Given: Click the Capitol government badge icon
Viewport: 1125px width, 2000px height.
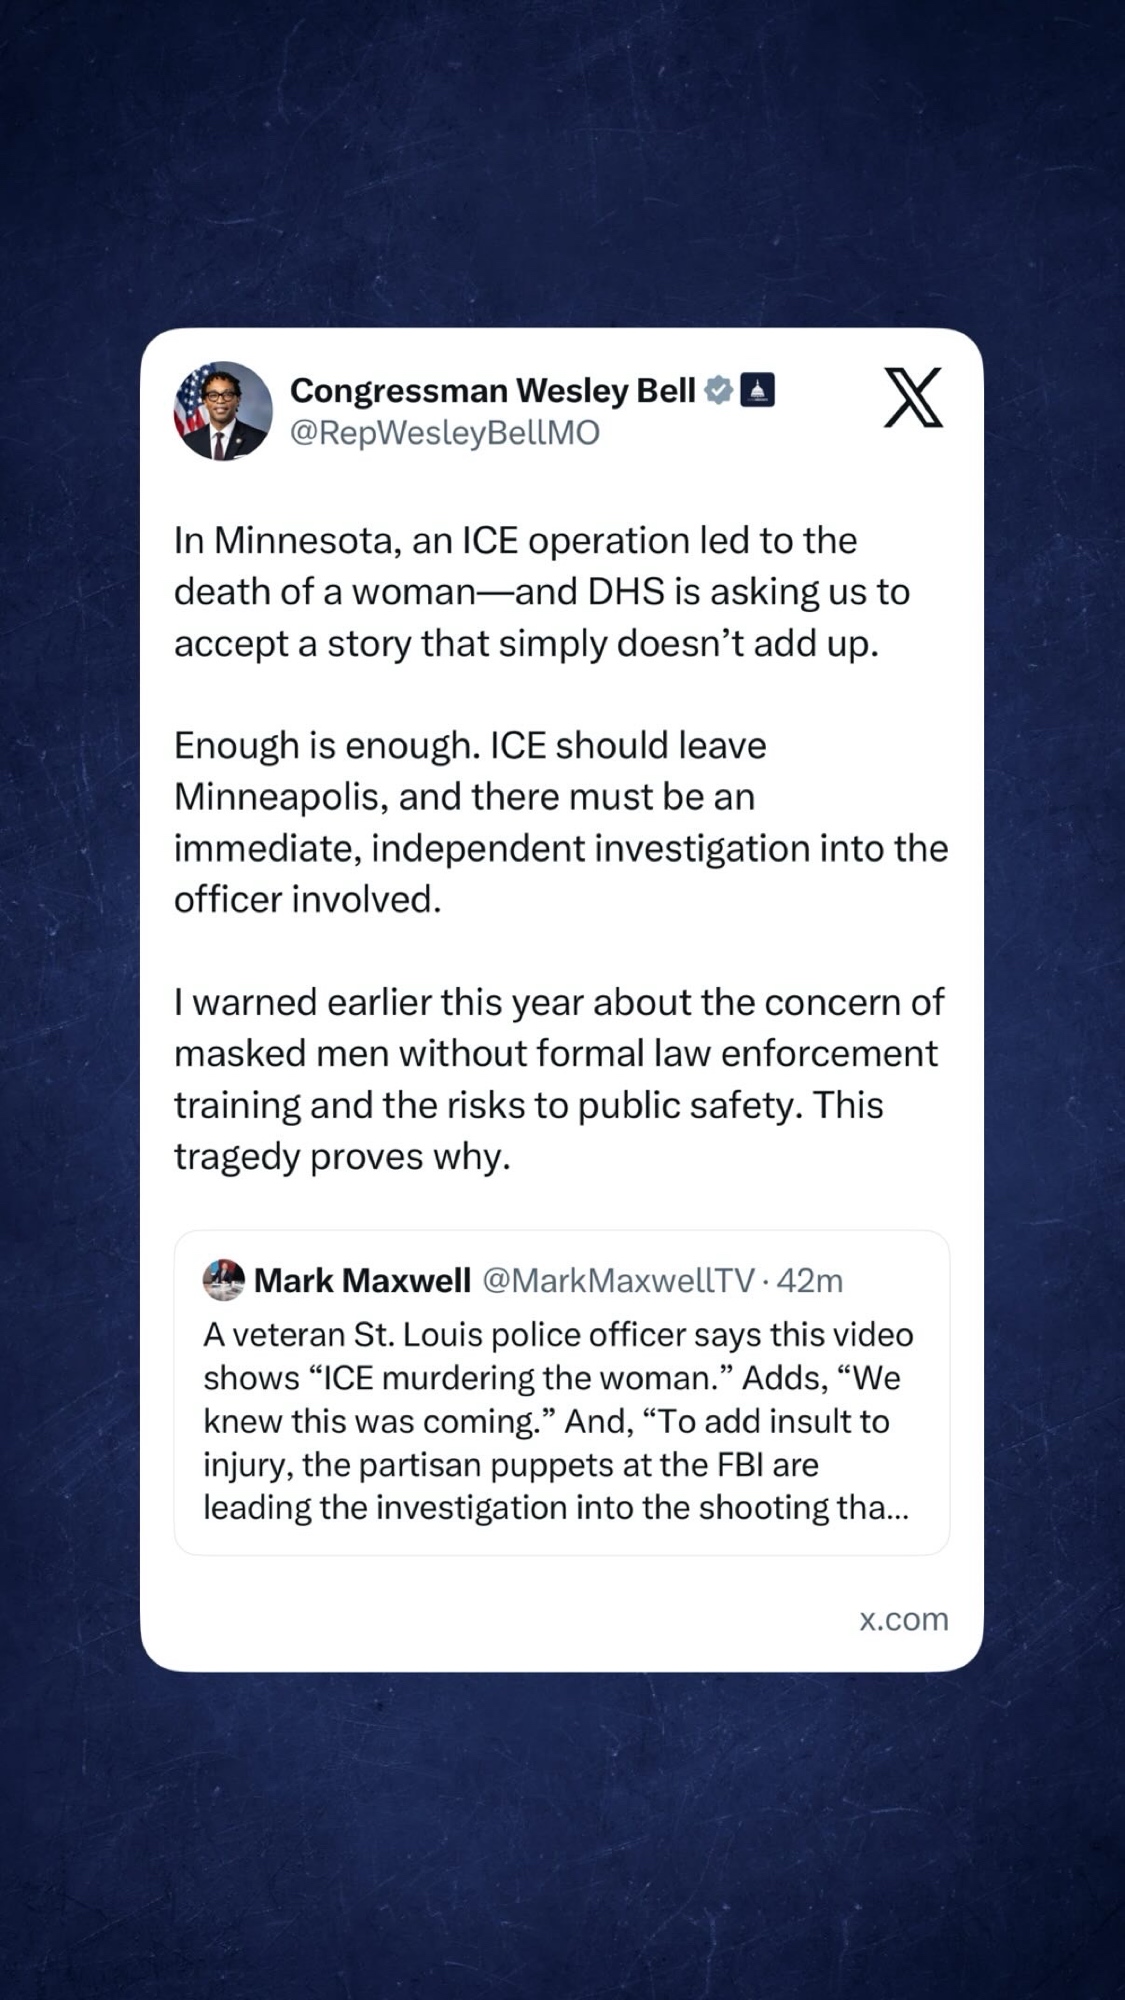Looking at the screenshot, I should [757, 390].
